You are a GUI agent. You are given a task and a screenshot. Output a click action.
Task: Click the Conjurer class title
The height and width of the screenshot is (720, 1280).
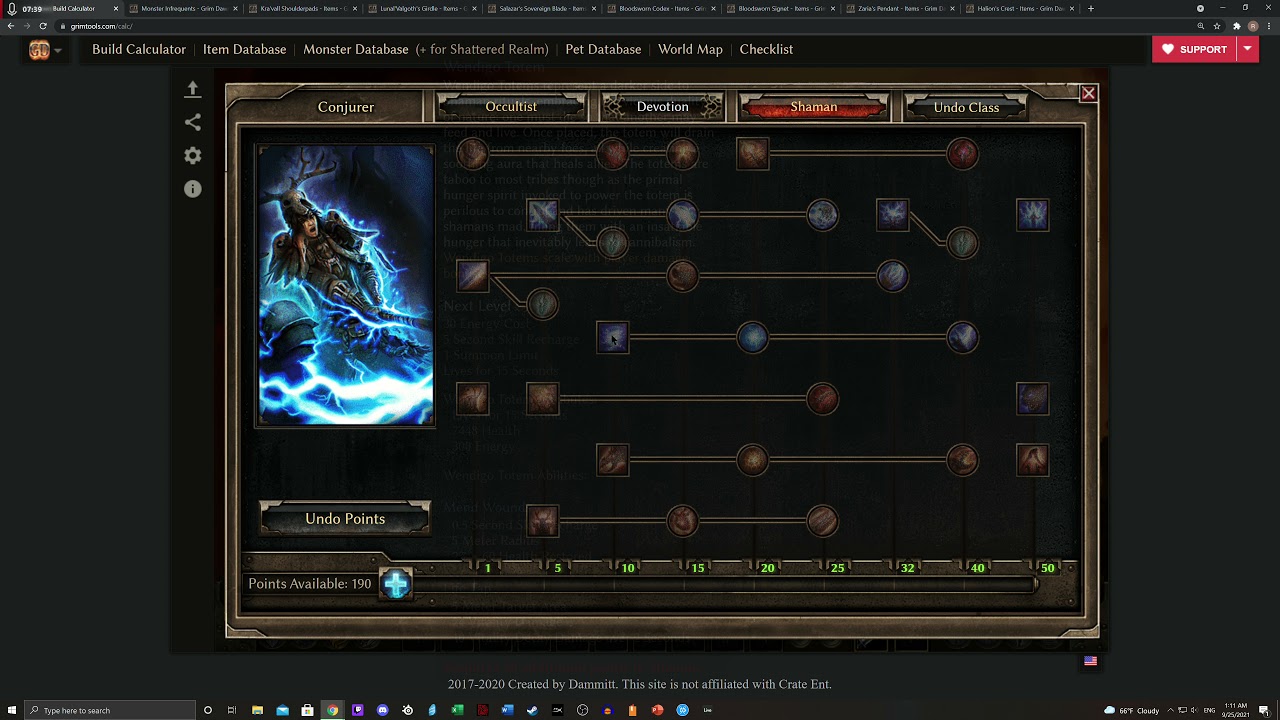[346, 107]
